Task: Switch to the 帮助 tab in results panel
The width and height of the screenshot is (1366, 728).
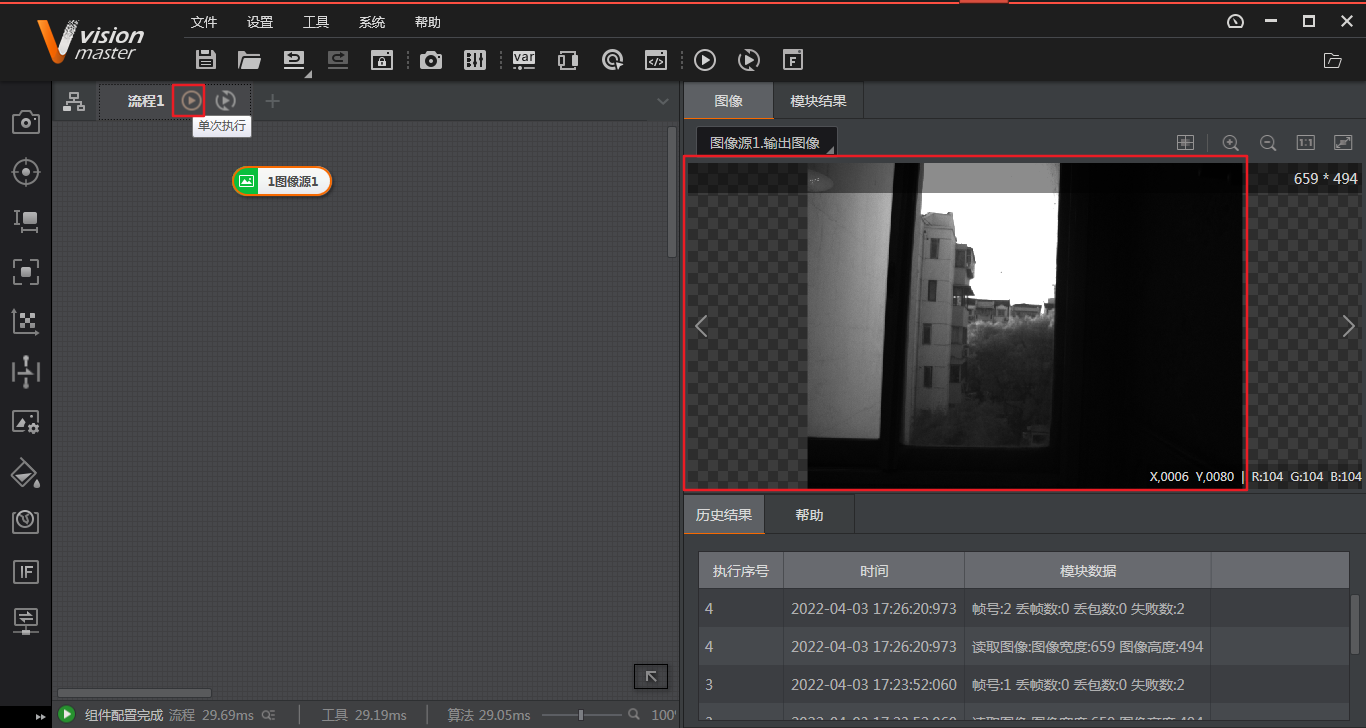Action: pyautogui.click(x=809, y=514)
